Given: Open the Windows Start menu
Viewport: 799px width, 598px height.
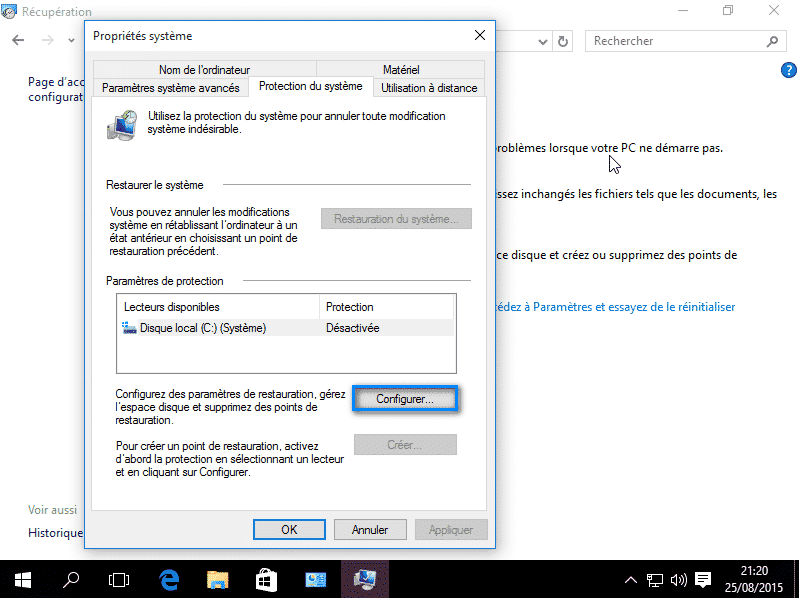Looking at the screenshot, I should tap(22, 578).
